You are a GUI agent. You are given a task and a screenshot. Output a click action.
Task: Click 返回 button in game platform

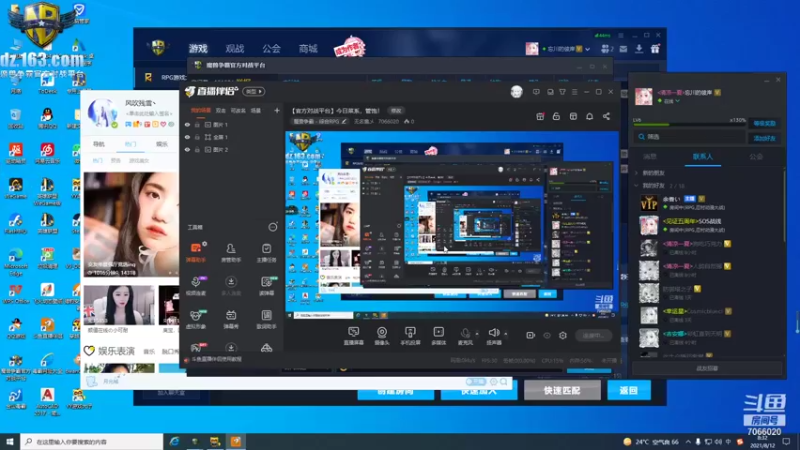629,390
